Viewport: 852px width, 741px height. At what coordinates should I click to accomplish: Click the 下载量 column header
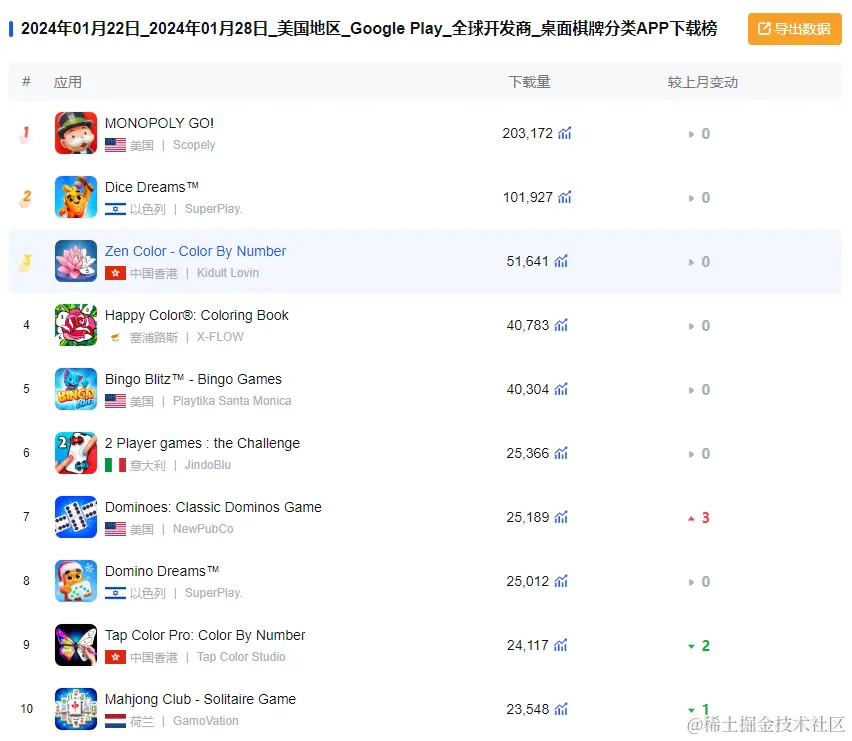[529, 82]
